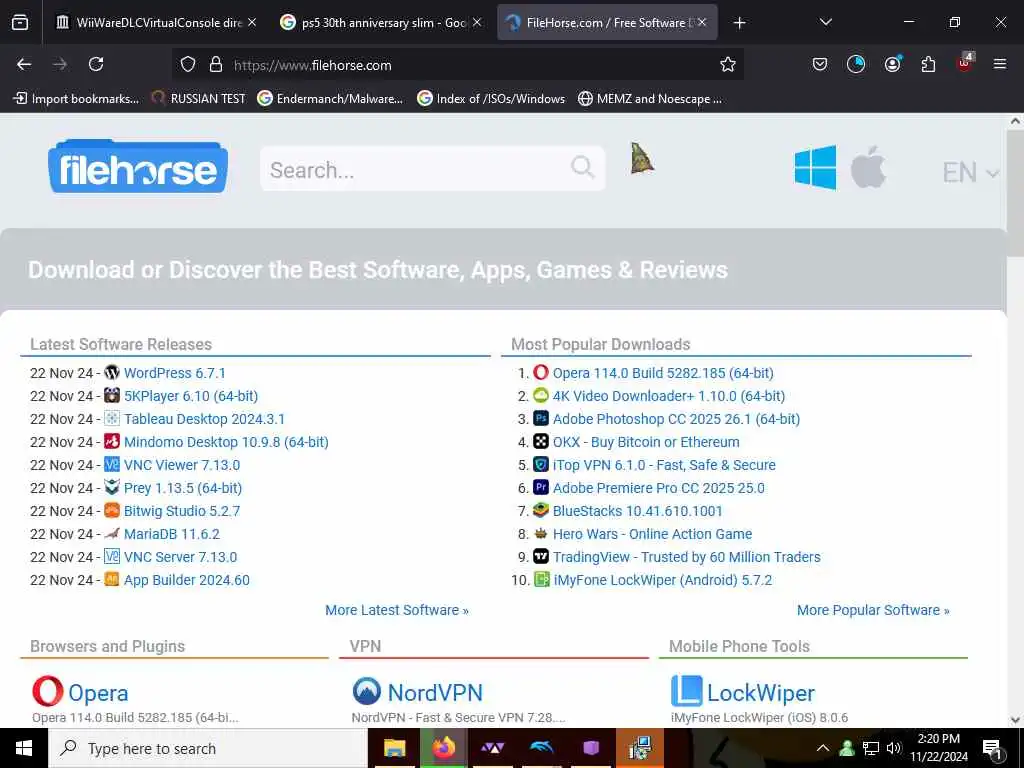Open the Firefox View icon

(x=20, y=22)
